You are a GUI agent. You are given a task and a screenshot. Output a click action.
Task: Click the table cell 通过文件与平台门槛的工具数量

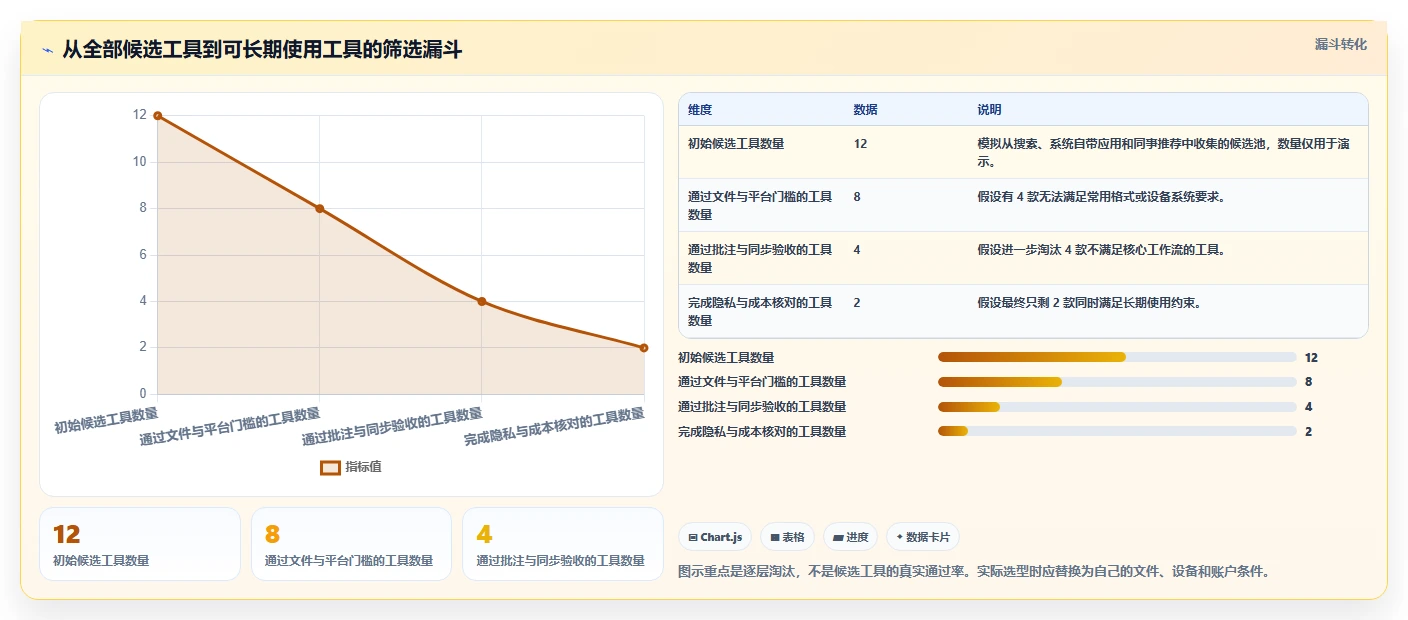coord(760,205)
